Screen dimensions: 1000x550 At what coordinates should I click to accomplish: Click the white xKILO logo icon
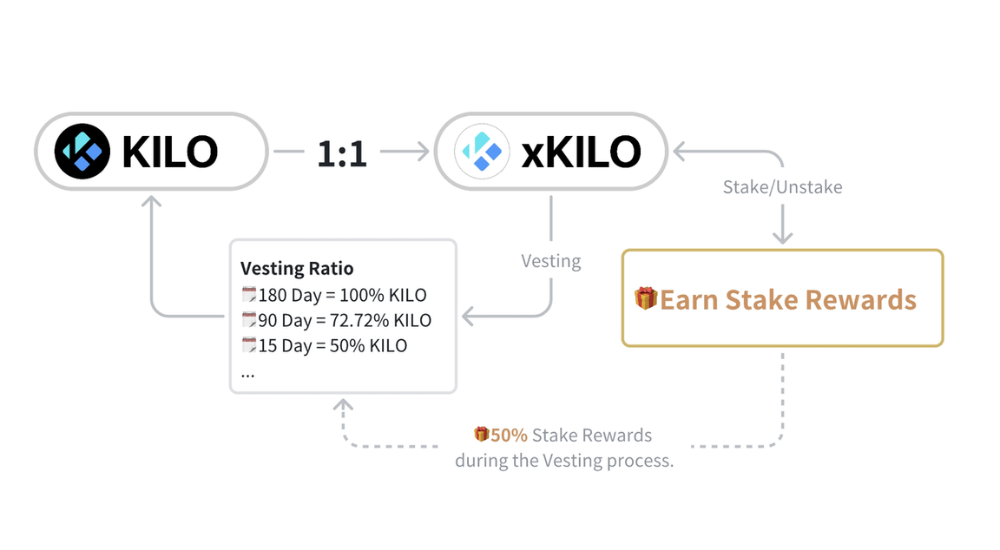coord(483,153)
